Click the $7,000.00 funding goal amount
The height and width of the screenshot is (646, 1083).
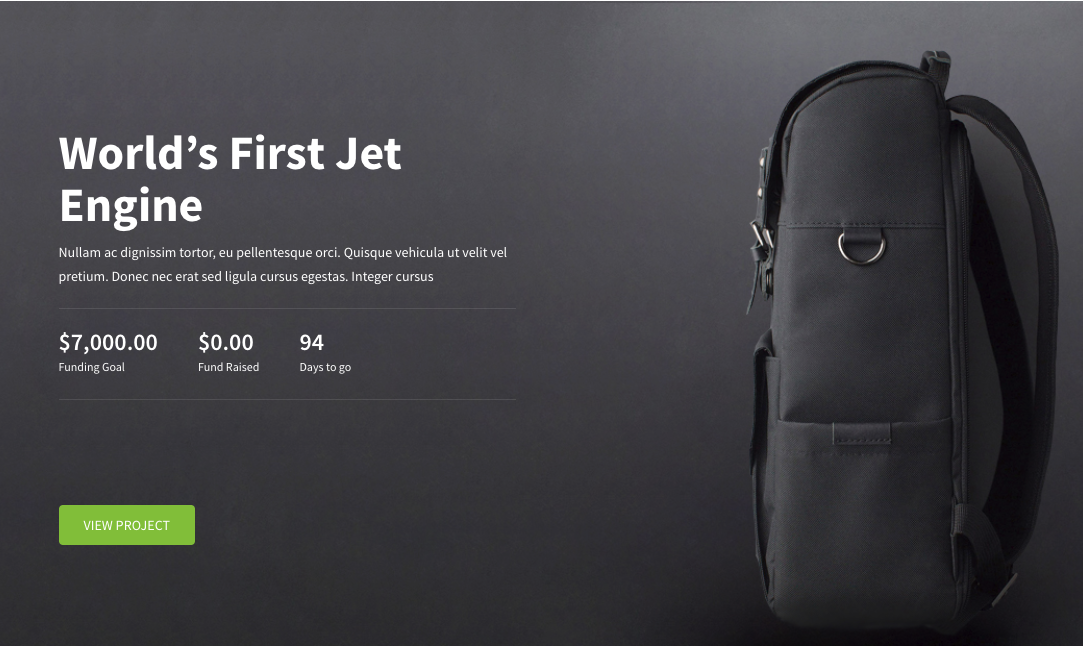(x=108, y=342)
